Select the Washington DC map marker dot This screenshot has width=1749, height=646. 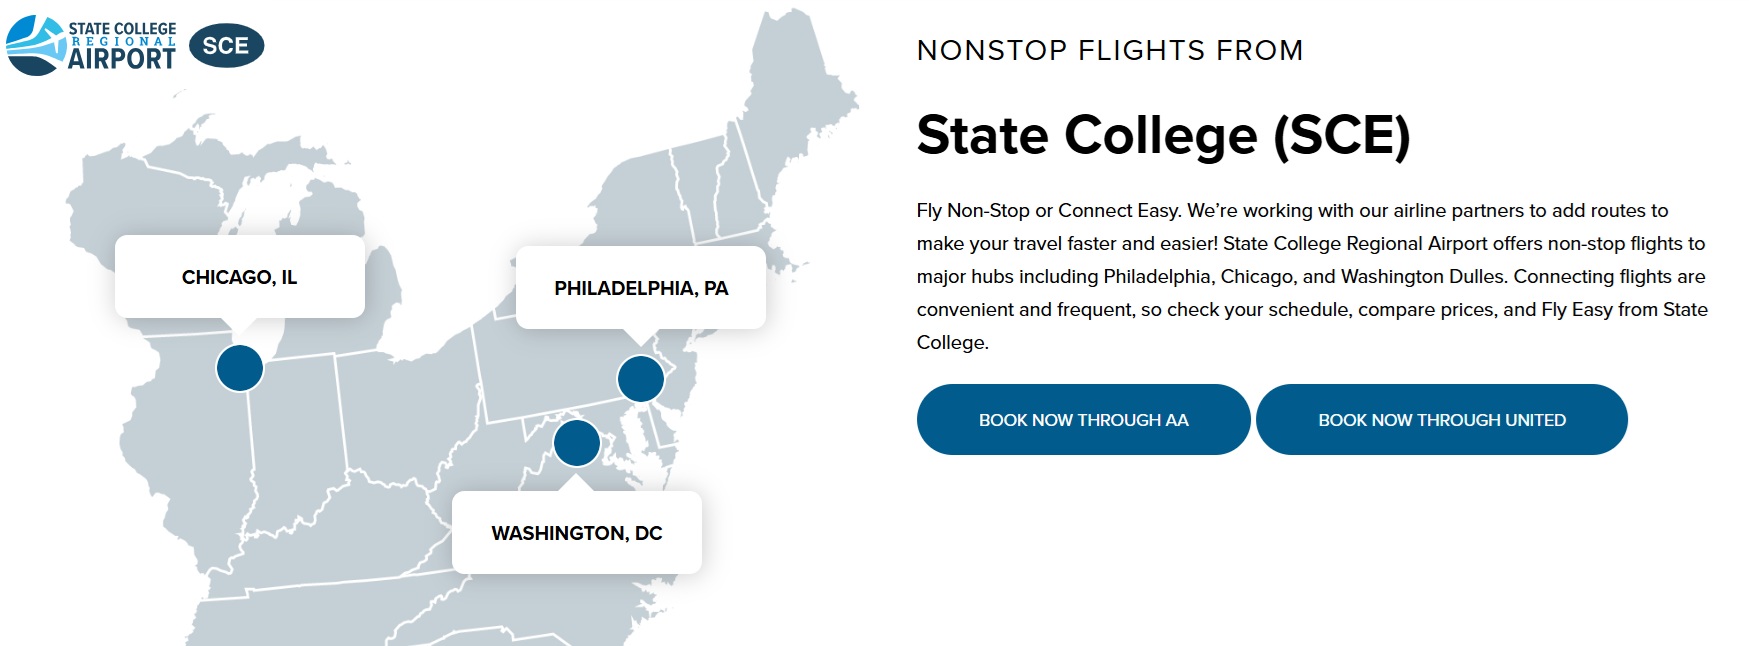point(576,442)
